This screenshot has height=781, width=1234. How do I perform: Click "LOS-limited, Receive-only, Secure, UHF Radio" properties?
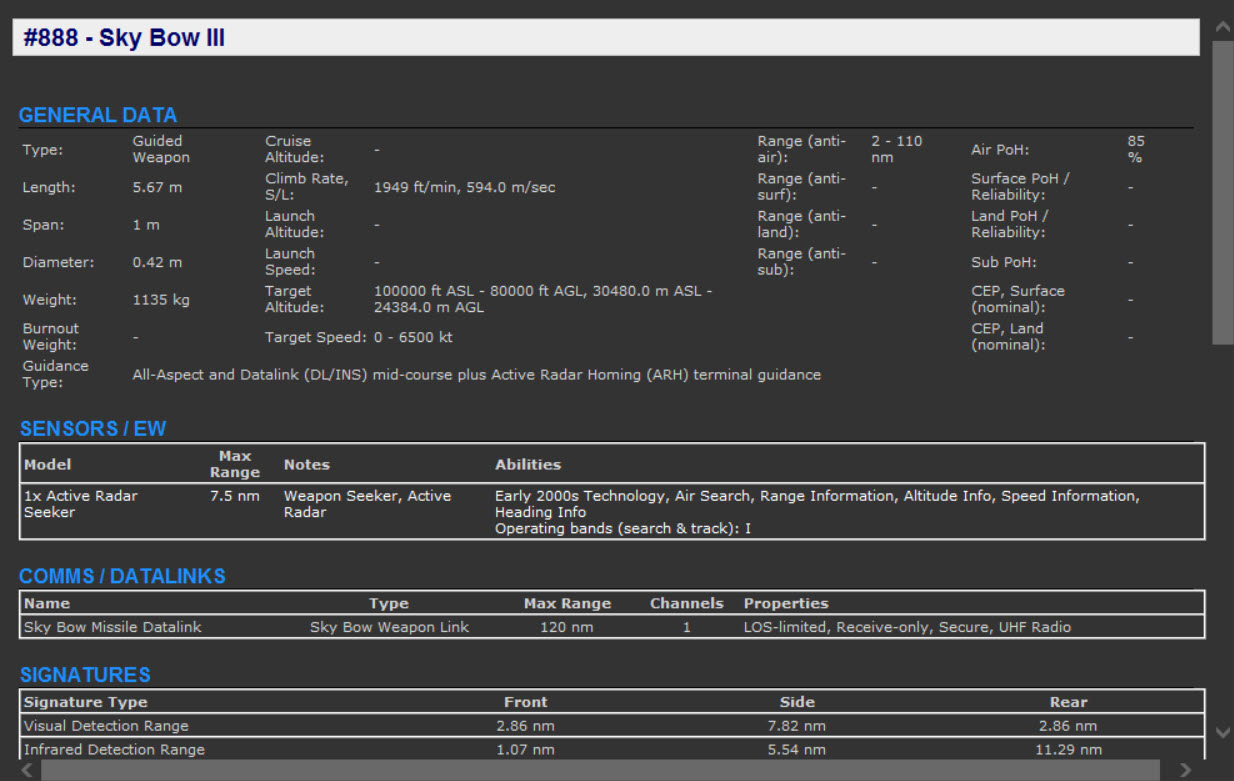tap(907, 628)
